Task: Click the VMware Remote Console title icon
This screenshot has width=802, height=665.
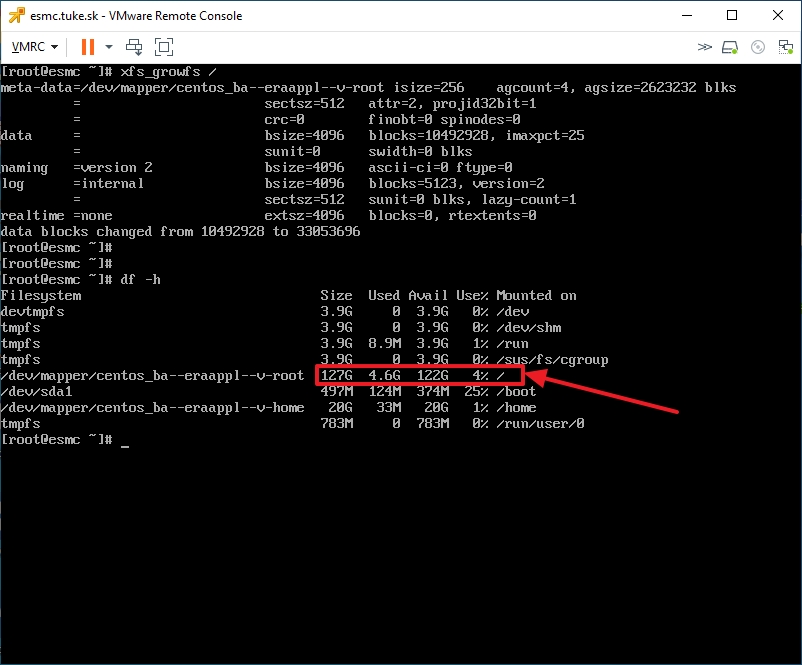Action: (16, 15)
